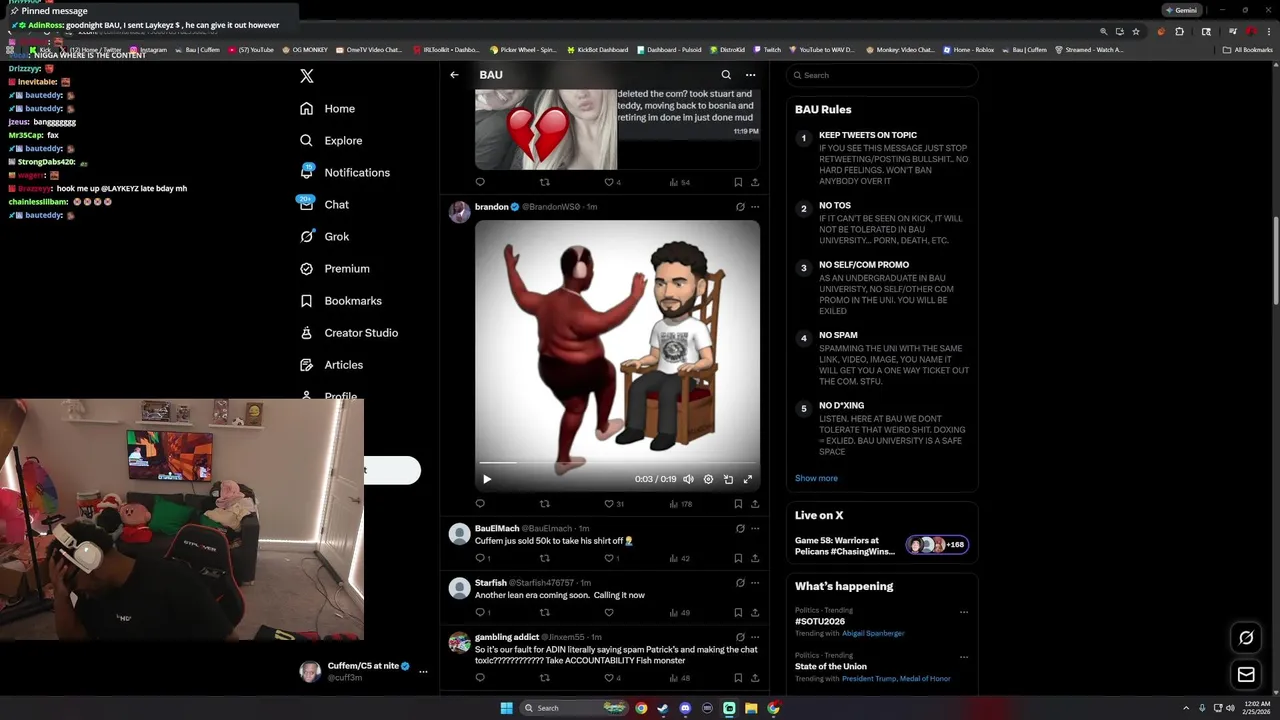The height and width of the screenshot is (720, 1280).
Task: Open brandon's profile name link
Action: (492, 207)
